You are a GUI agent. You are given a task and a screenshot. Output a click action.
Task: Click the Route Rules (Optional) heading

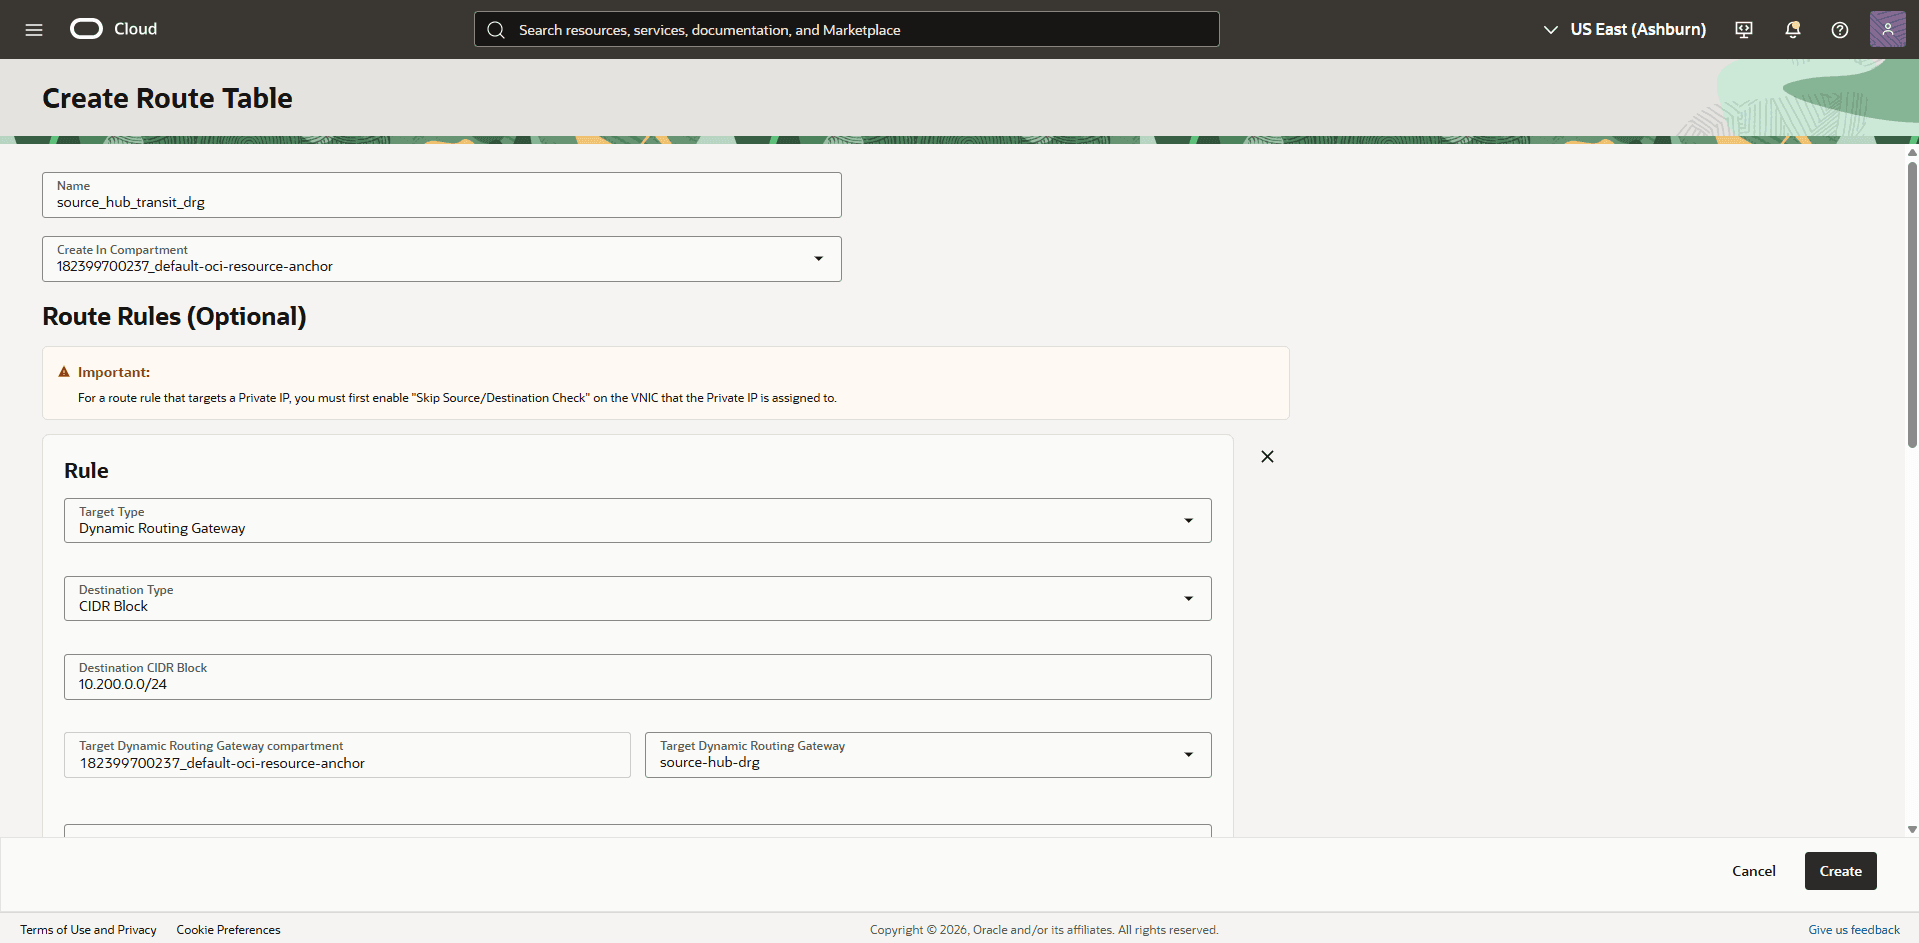pos(174,316)
